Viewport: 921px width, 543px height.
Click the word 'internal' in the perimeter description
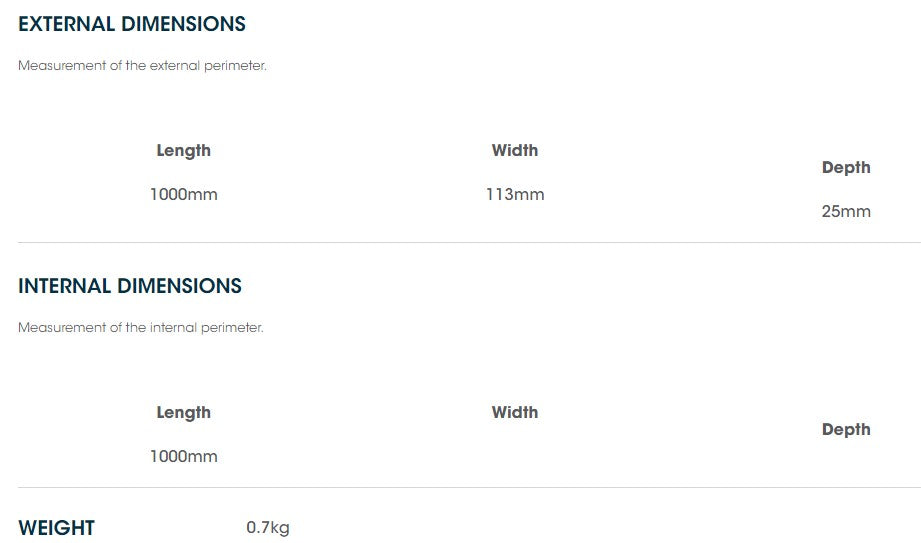tap(174, 328)
